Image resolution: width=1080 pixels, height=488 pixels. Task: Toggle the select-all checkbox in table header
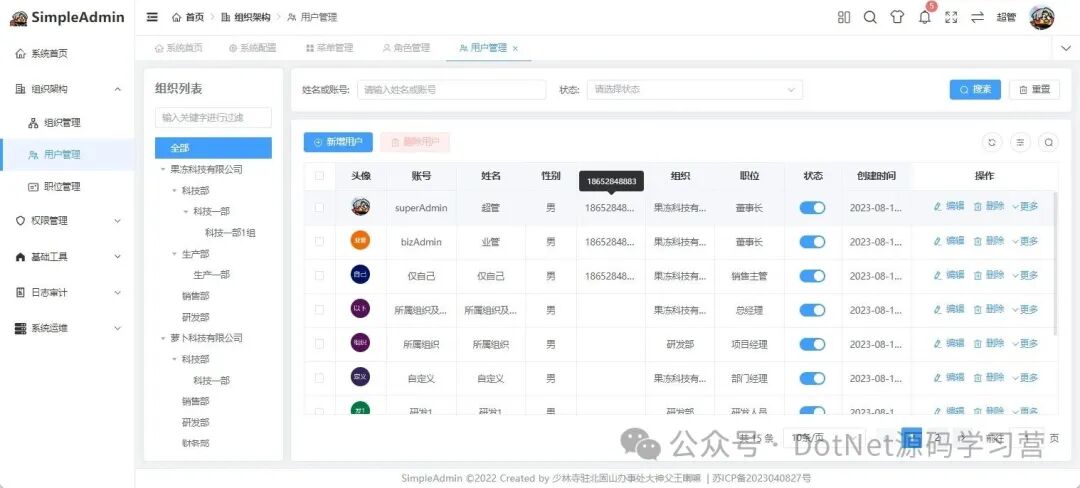tap(319, 176)
